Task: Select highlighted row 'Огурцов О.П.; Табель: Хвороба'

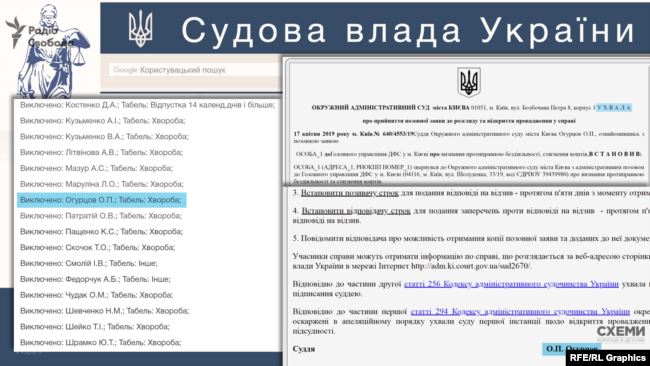Action: [x=102, y=200]
